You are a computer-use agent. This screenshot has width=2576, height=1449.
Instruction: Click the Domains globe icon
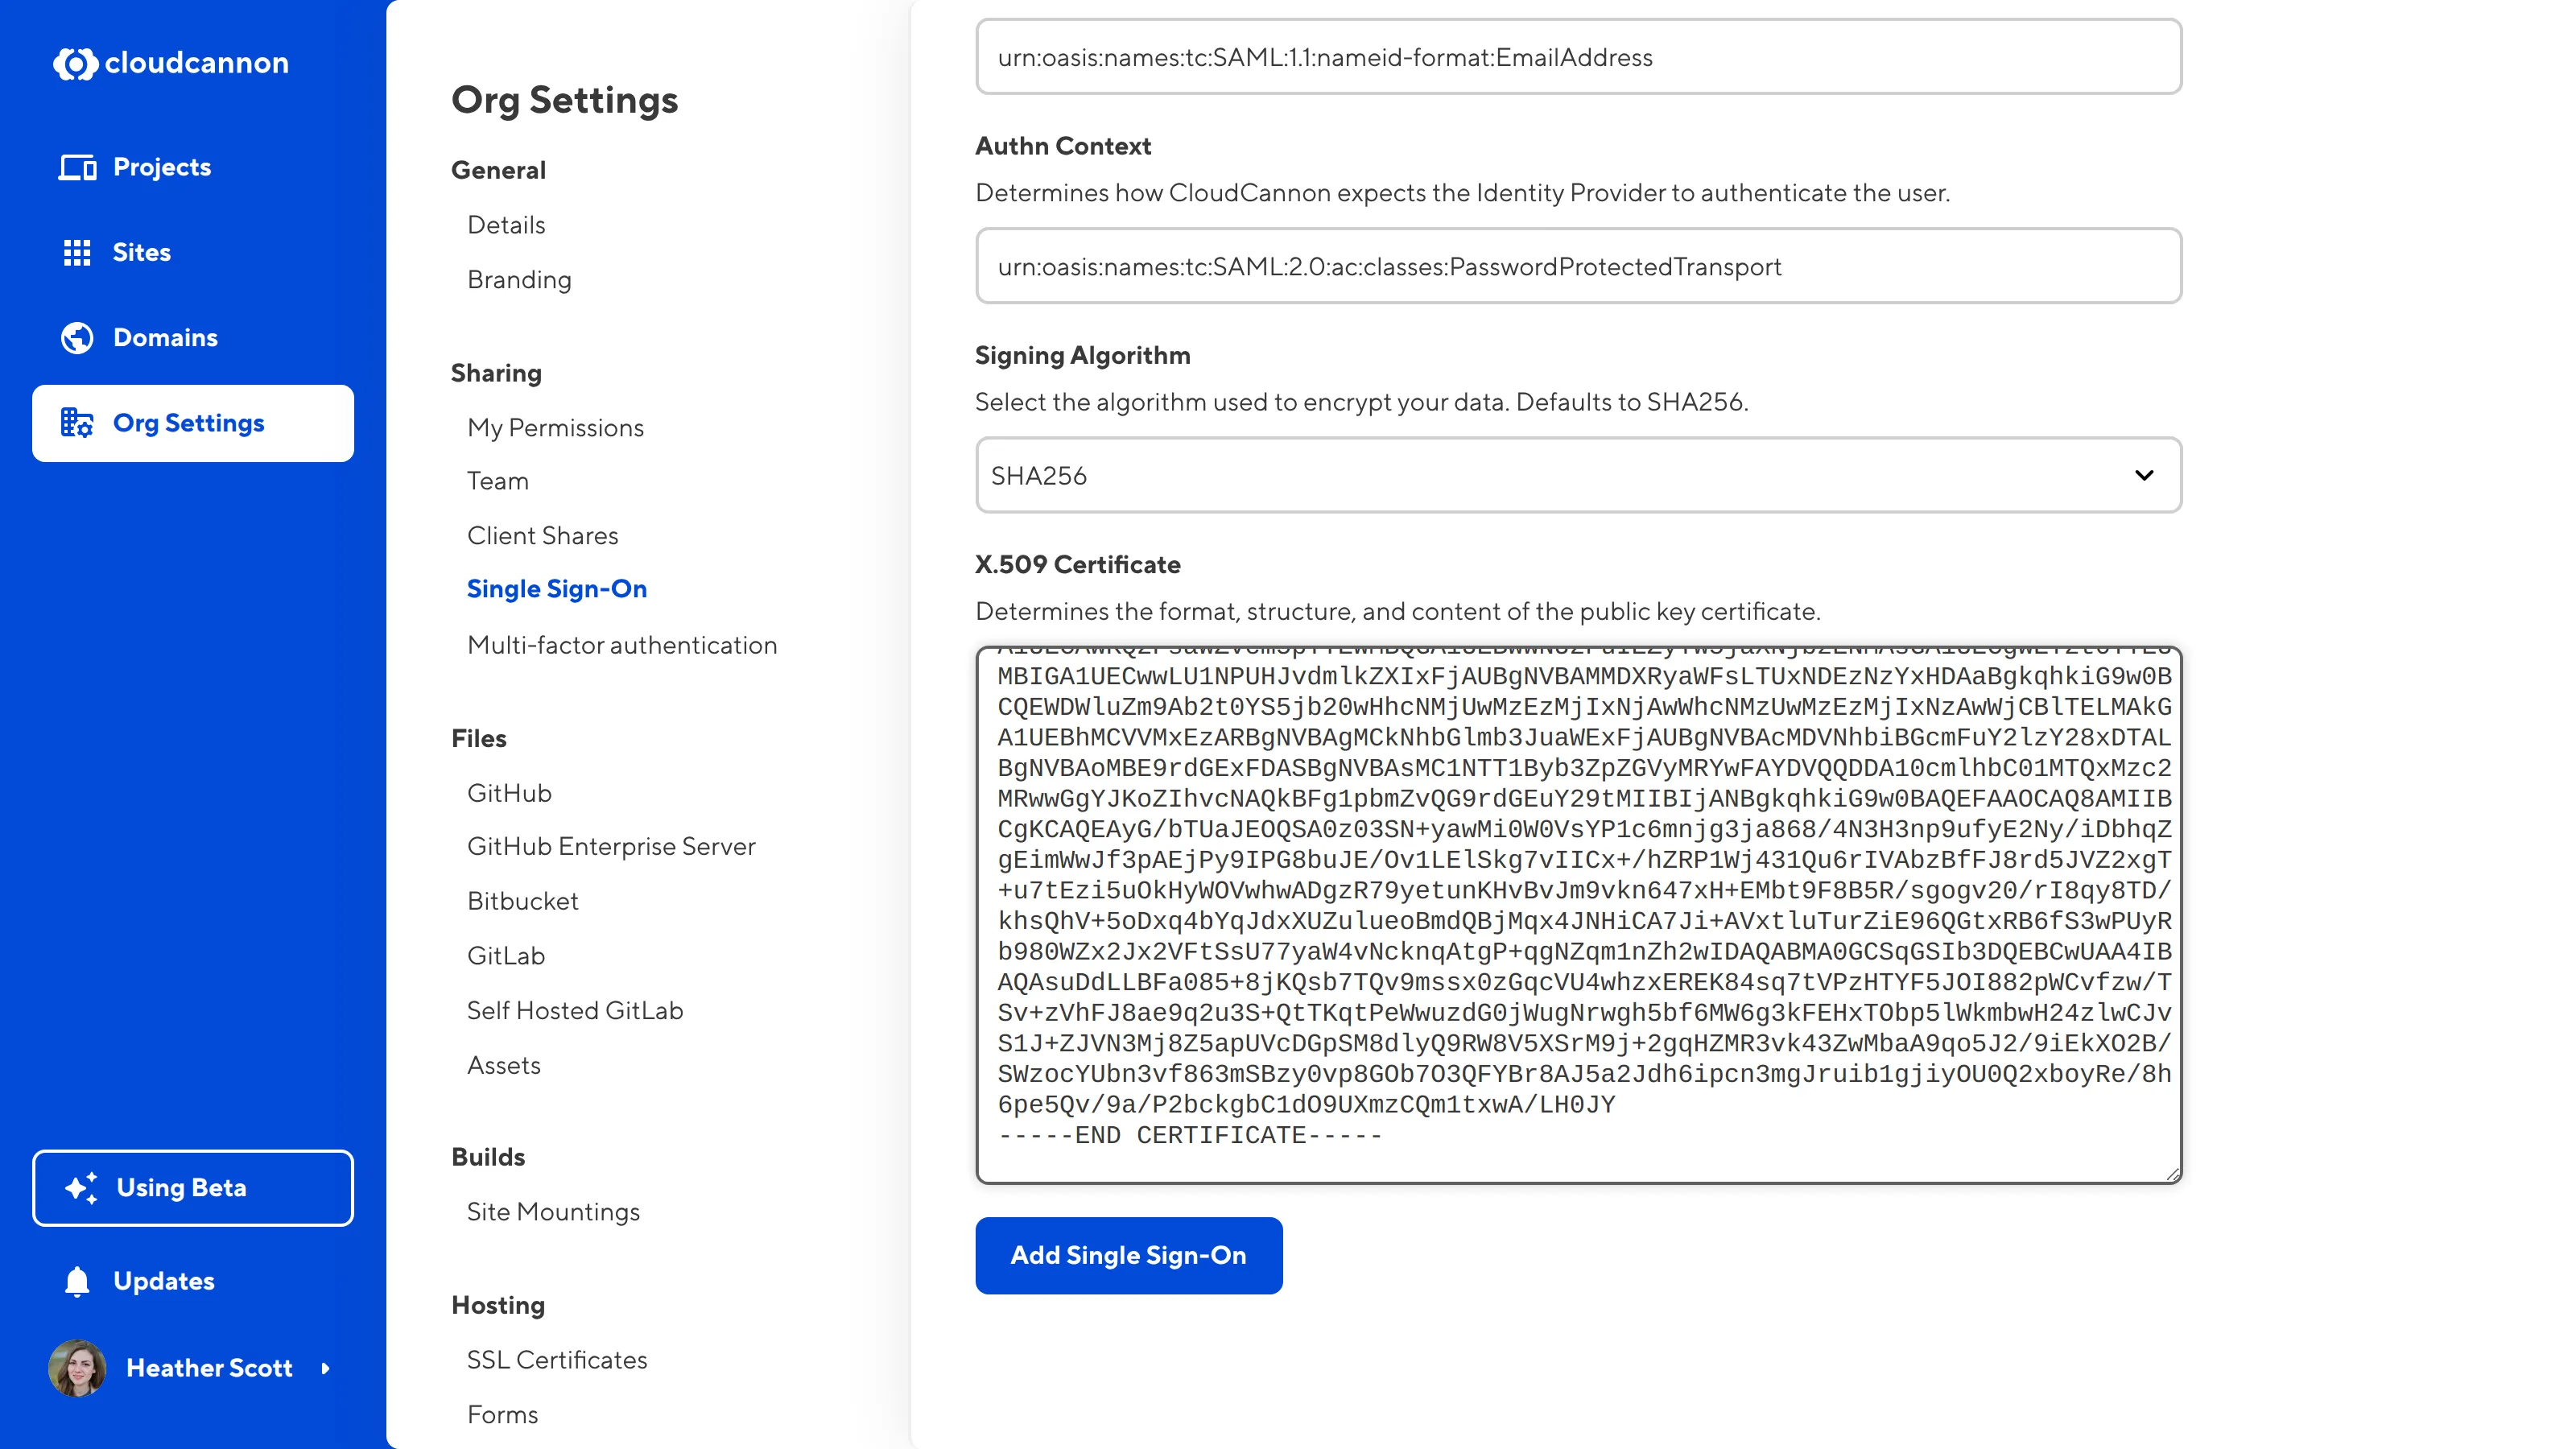pyautogui.click(x=77, y=338)
